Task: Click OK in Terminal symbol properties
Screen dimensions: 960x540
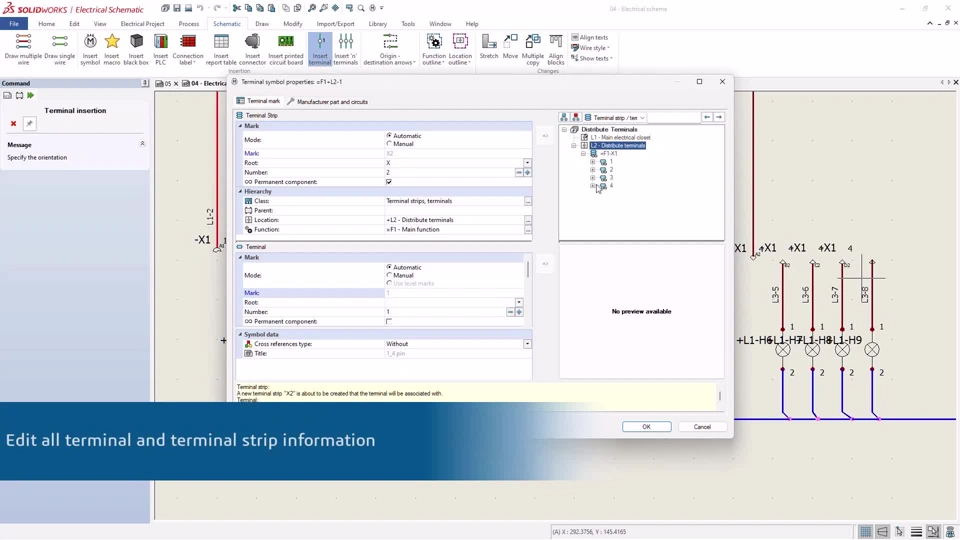Action: coord(647,427)
